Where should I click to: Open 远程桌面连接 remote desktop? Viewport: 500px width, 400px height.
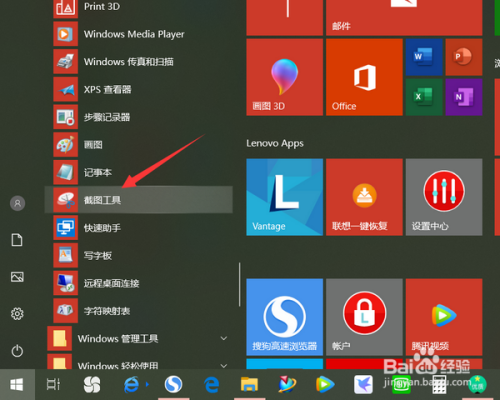coord(138,283)
